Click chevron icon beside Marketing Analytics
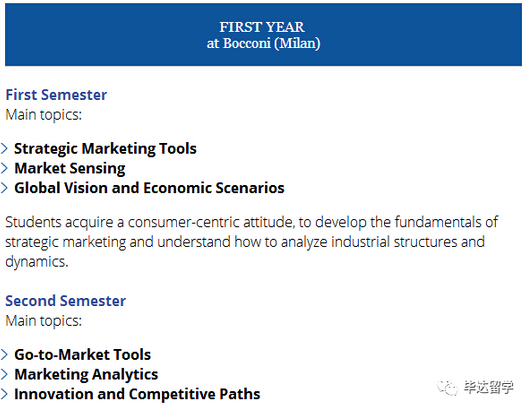 pos(4,374)
